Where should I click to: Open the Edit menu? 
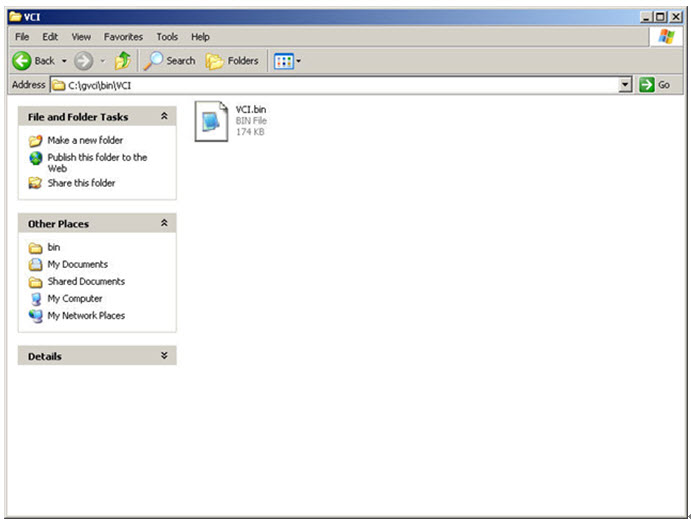[50, 37]
